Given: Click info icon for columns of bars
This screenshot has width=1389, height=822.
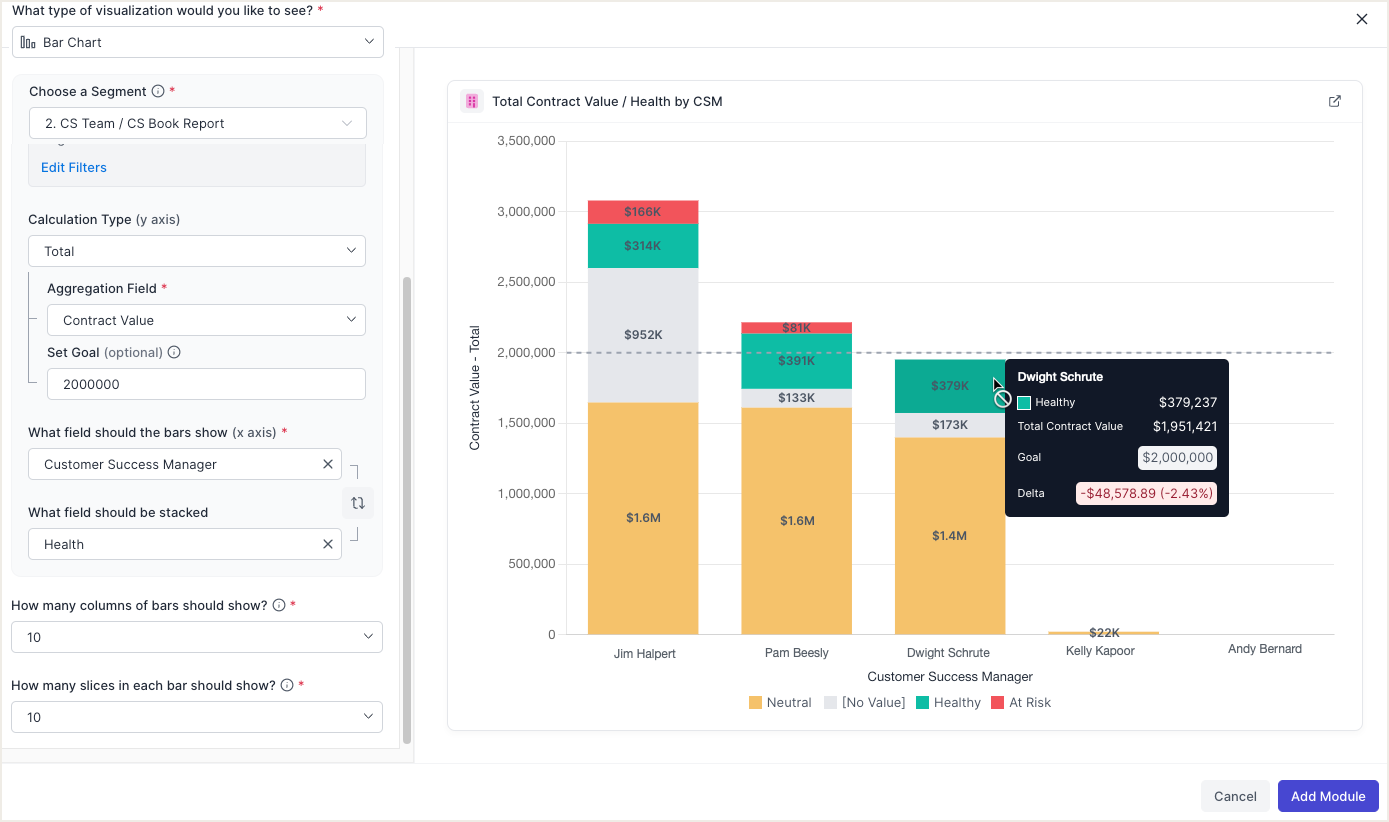Looking at the screenshot, I should coord(279,605).
